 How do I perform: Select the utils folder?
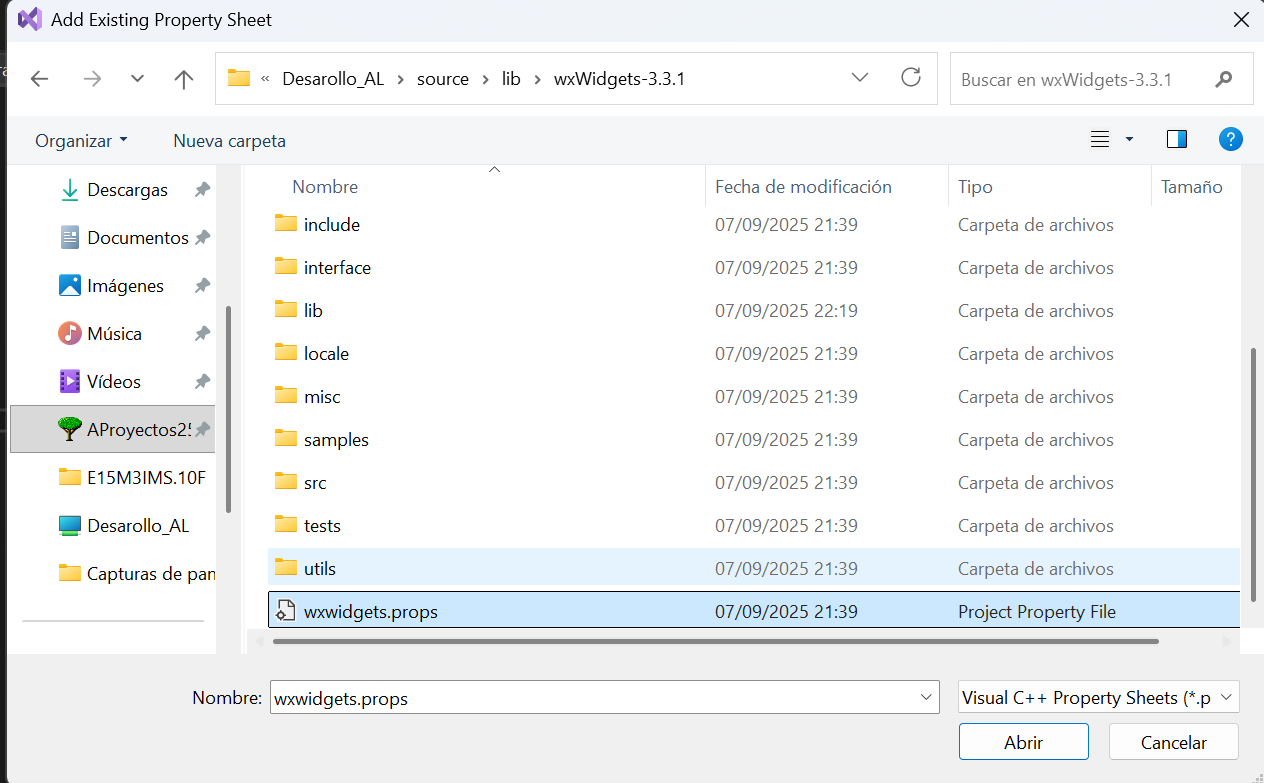point(754,568)
